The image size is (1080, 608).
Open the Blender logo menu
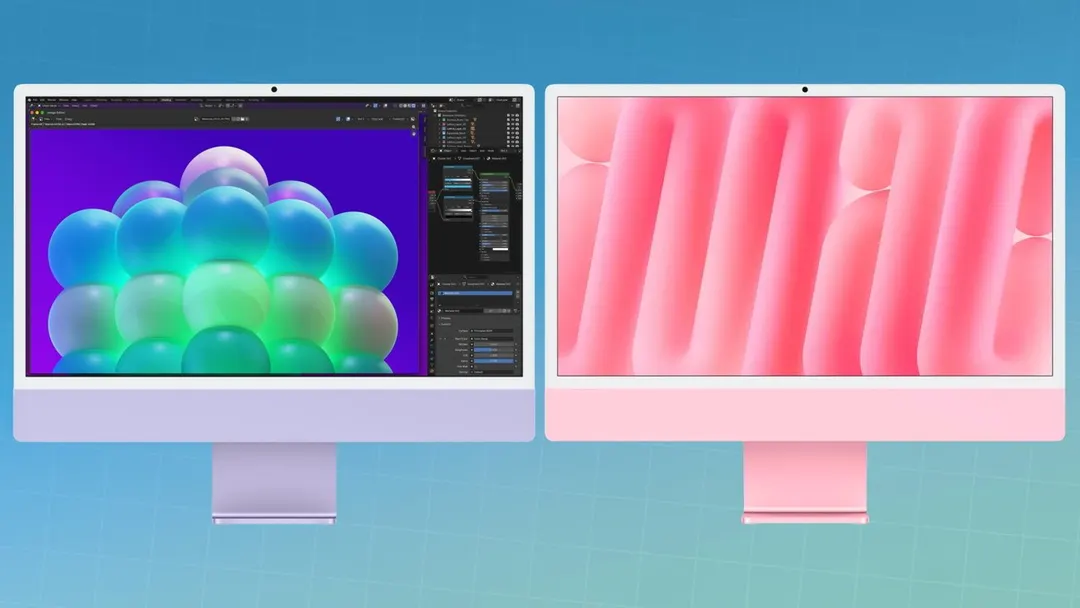point(30,100)
